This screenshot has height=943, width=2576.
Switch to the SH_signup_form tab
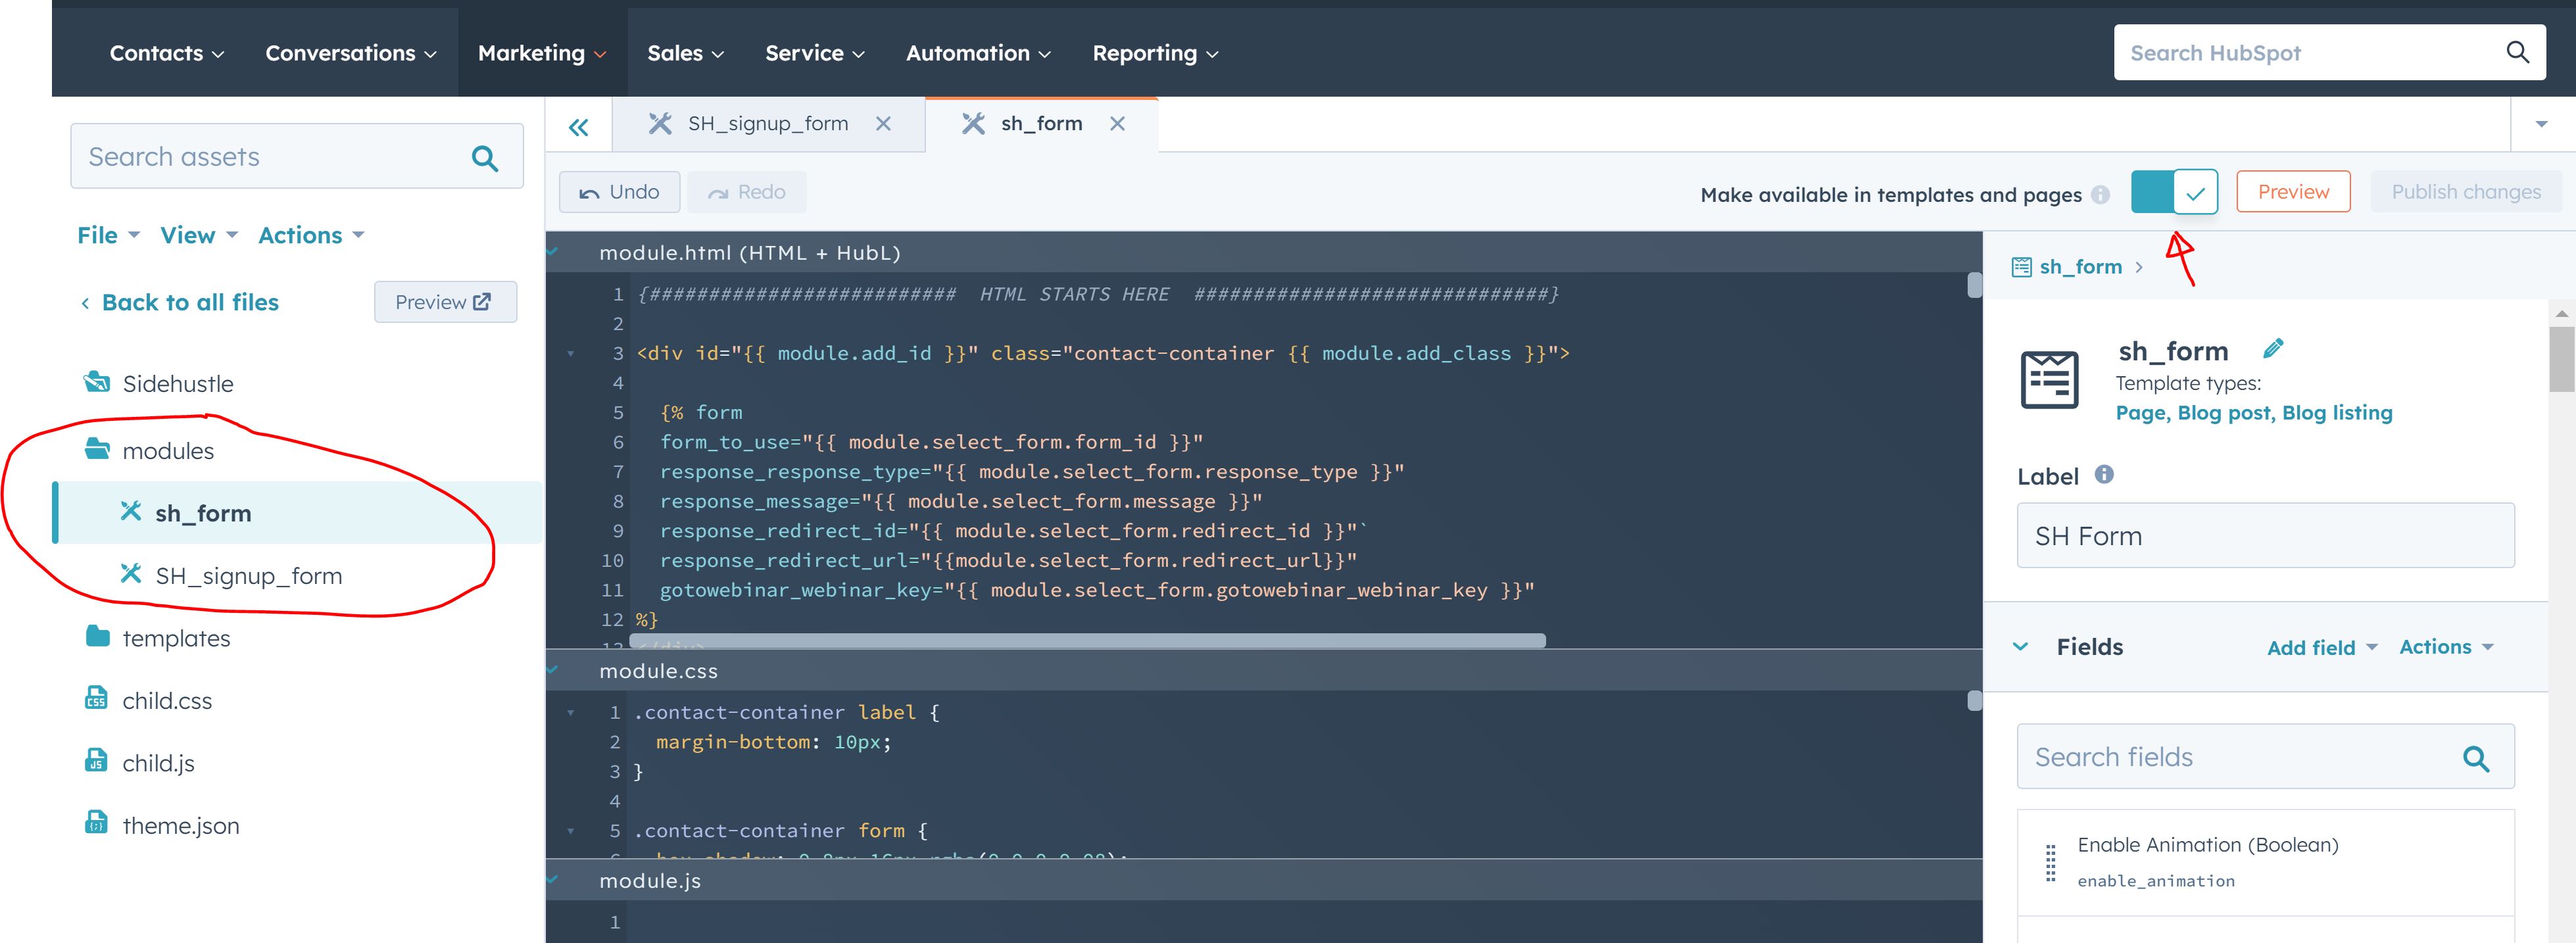point(767,122)
